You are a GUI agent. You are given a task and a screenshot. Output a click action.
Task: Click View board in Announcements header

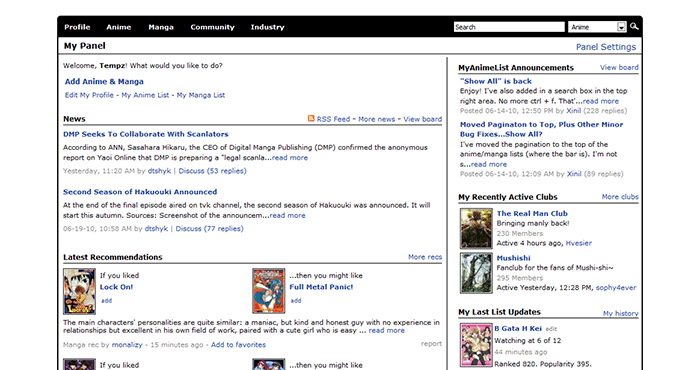pyautogui.click(x=619, y=67)
